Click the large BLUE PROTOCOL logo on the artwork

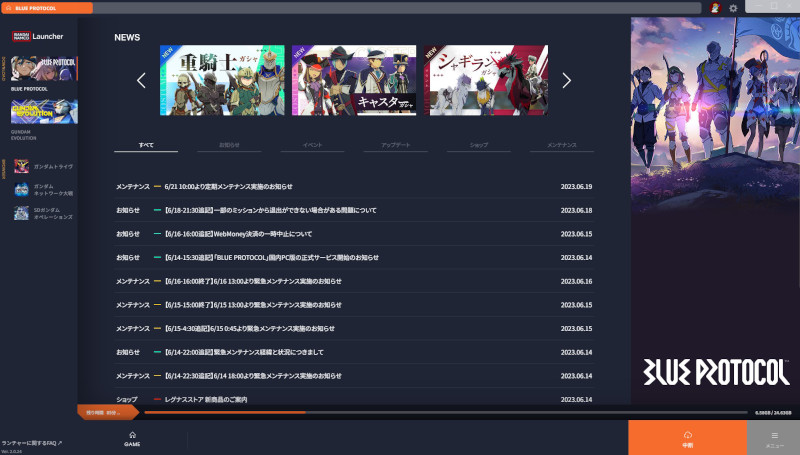(716, 372)
